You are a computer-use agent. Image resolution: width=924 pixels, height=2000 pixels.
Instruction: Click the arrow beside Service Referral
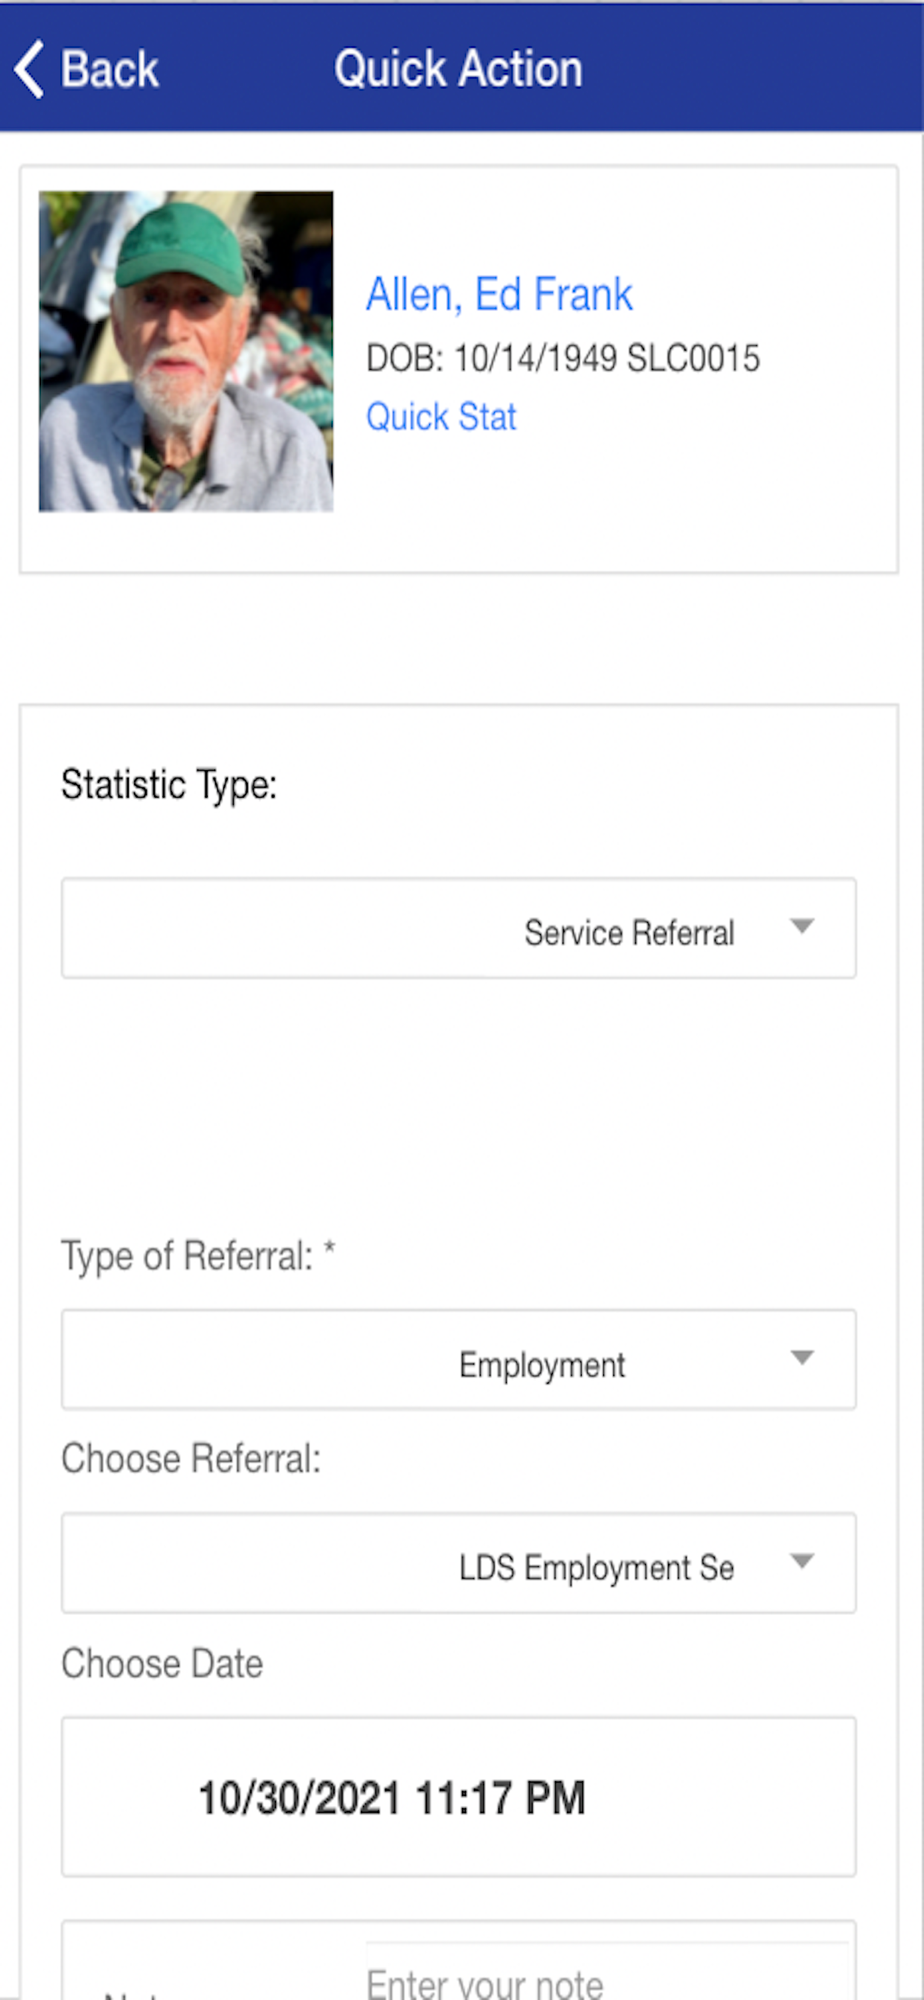pyautogui.click(x=802, y=927)
